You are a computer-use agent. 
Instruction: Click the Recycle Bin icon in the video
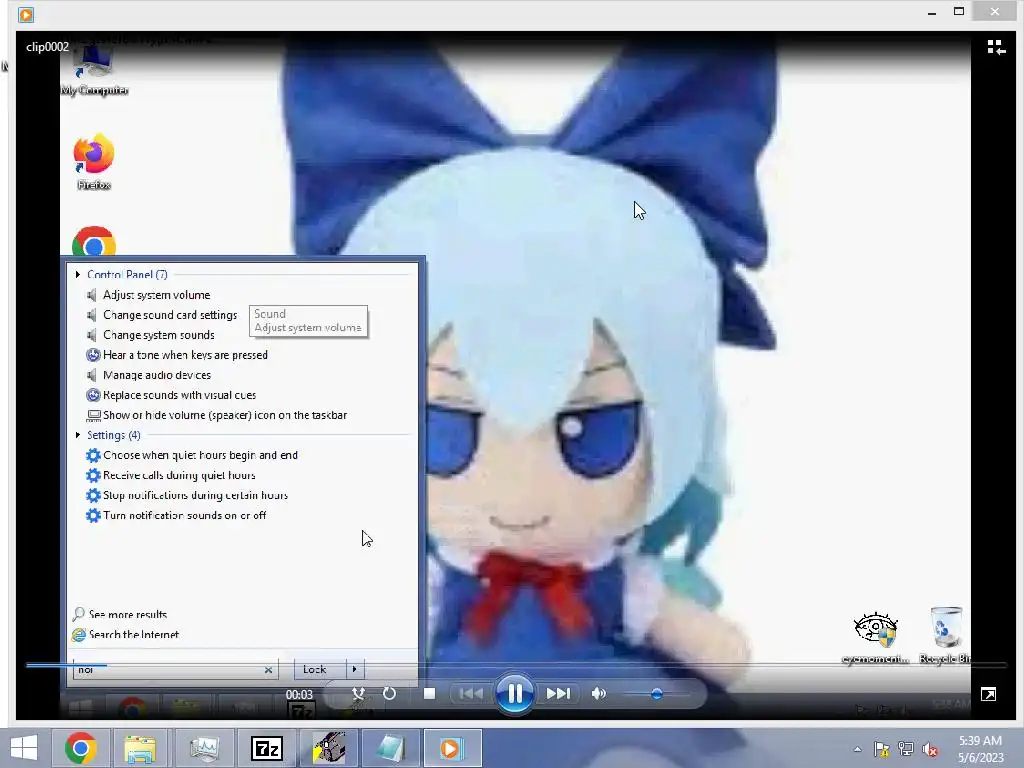[945, 635]
